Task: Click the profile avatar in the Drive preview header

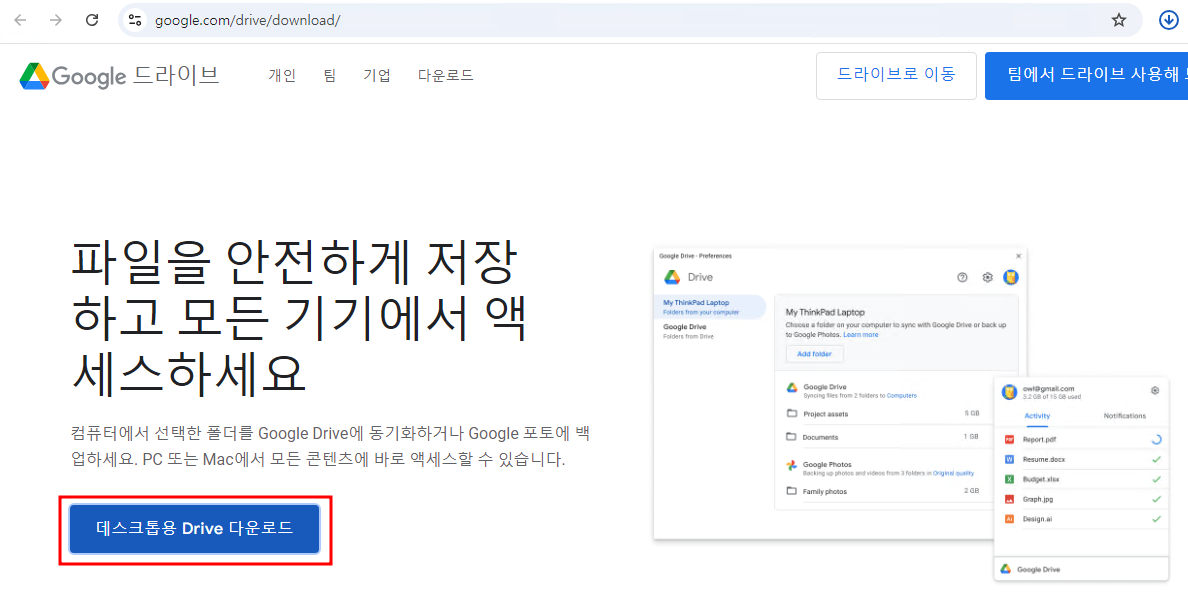Action: [x=1011, y=277]
